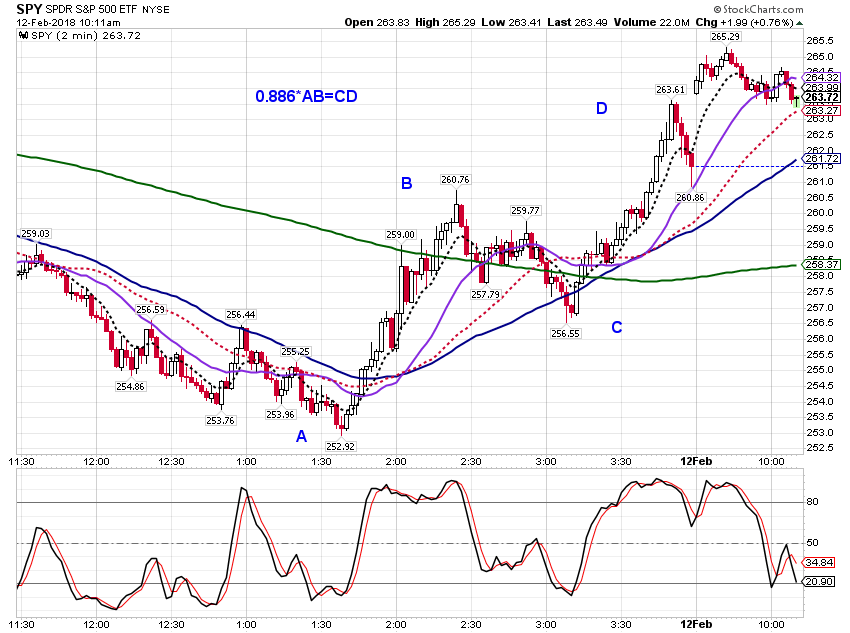850x633 pixels.
Task: Click the red 263.27 moving average tag
Action: tap(822, 111)
